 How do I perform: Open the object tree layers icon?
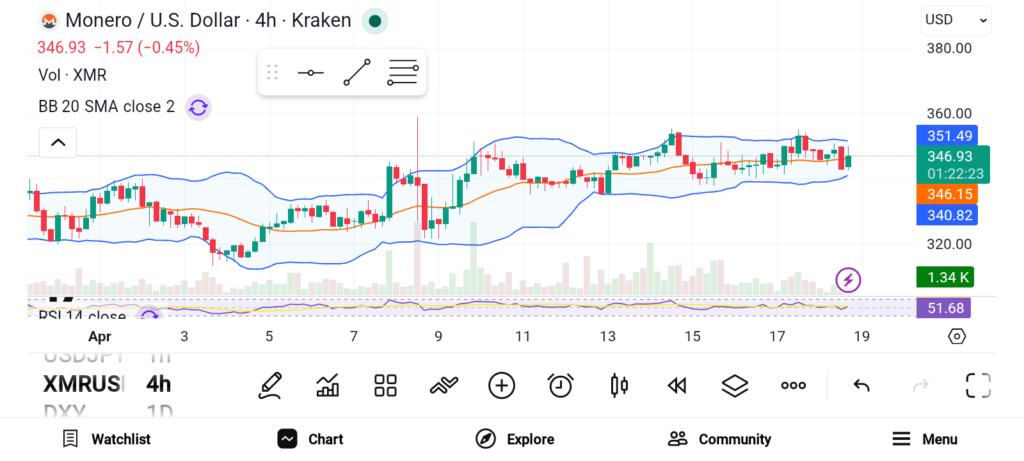point(735,385)
